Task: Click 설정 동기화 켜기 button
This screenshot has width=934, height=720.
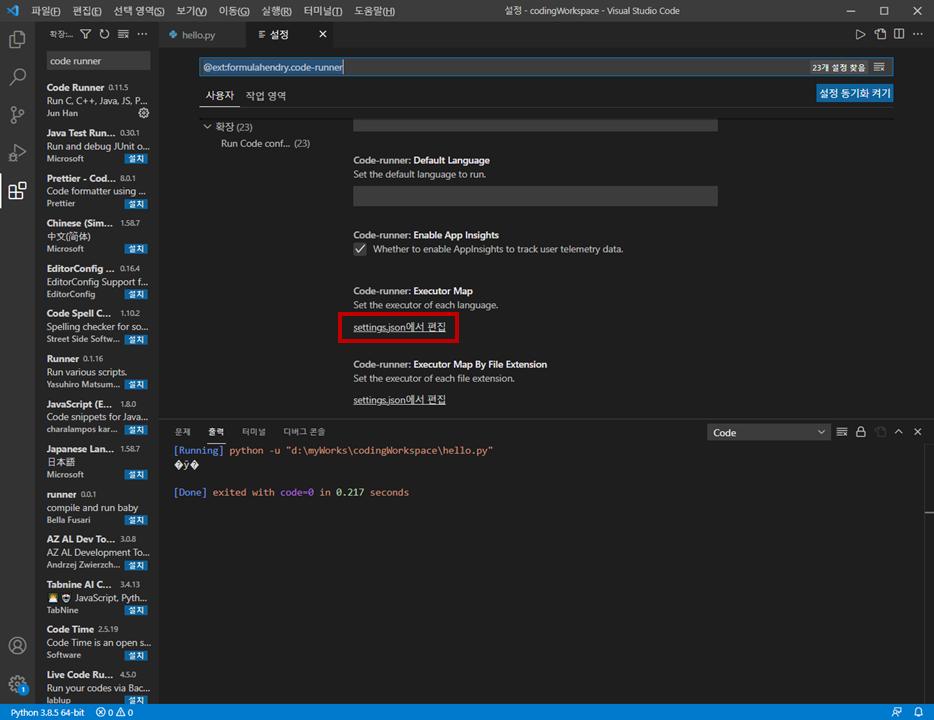Action: 854,93
